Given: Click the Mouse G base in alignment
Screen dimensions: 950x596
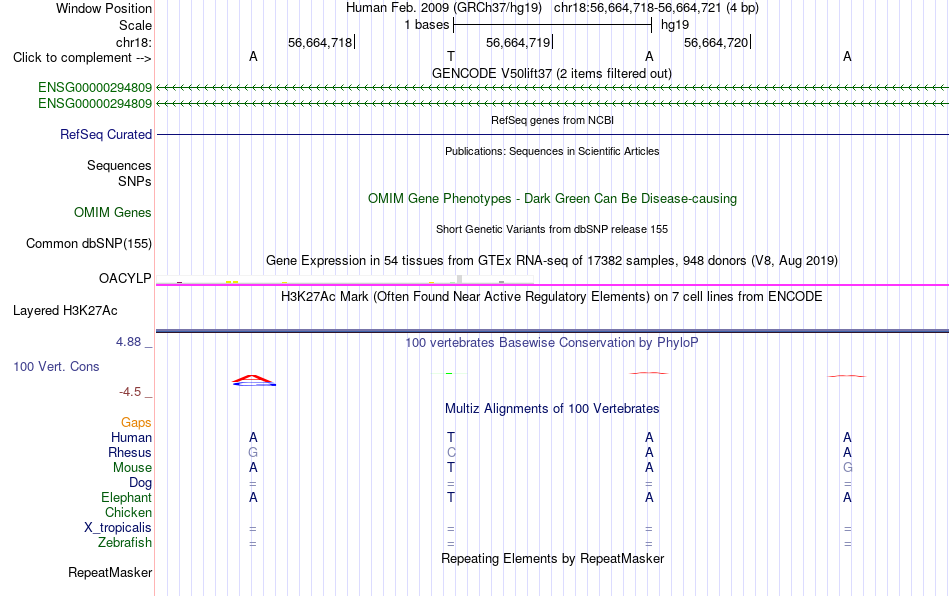Looking at the screenshot, I should tap(848, 468).
